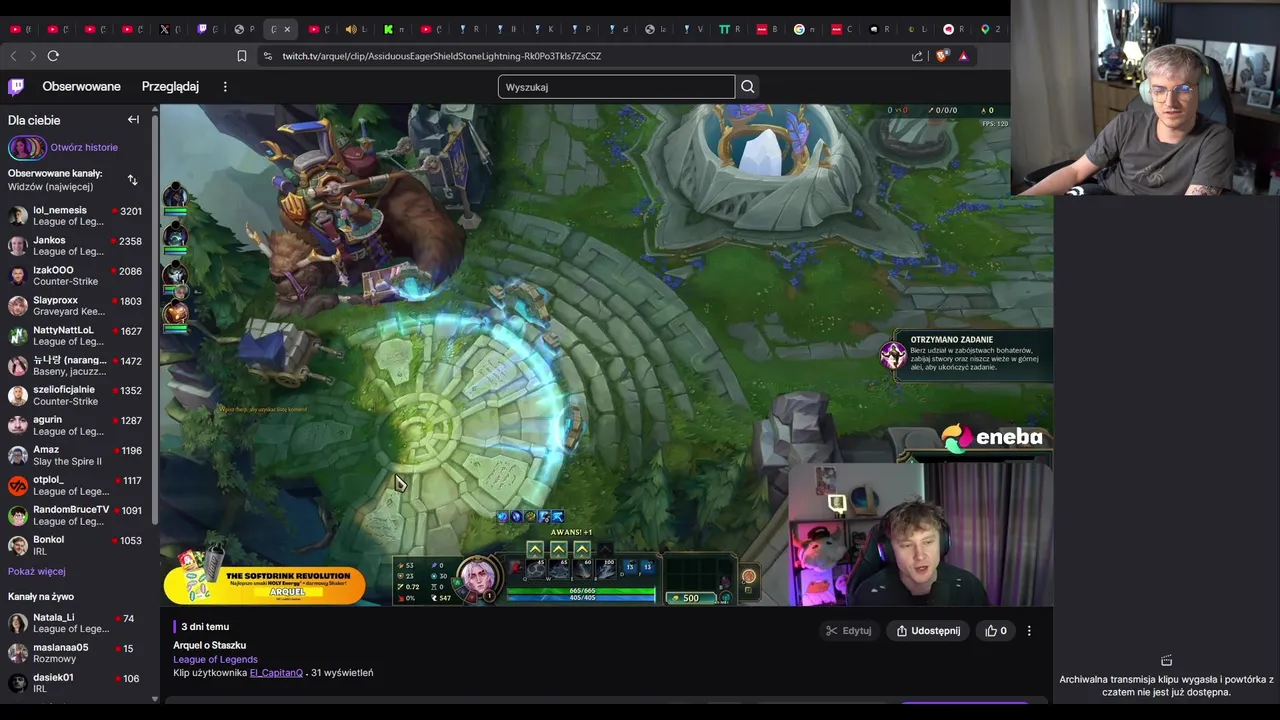
Task: Open Bonkol channel in sidebar
Action: 77,546
